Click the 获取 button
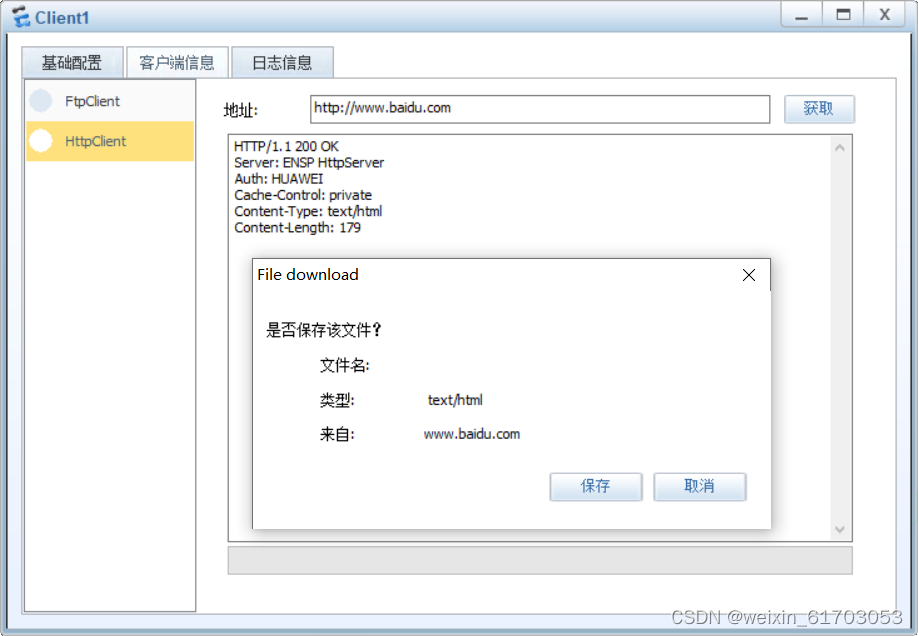The image size is (918, 636). pos(819,109)
